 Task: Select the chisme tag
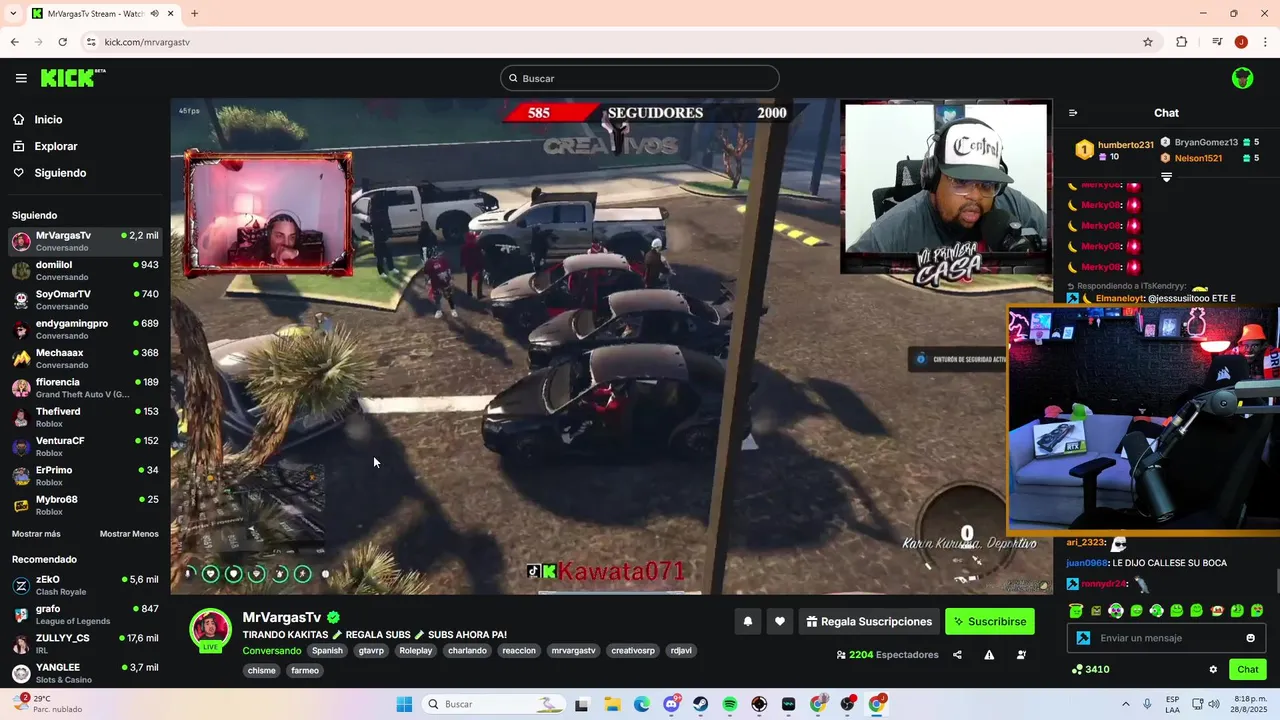[262, 670]
